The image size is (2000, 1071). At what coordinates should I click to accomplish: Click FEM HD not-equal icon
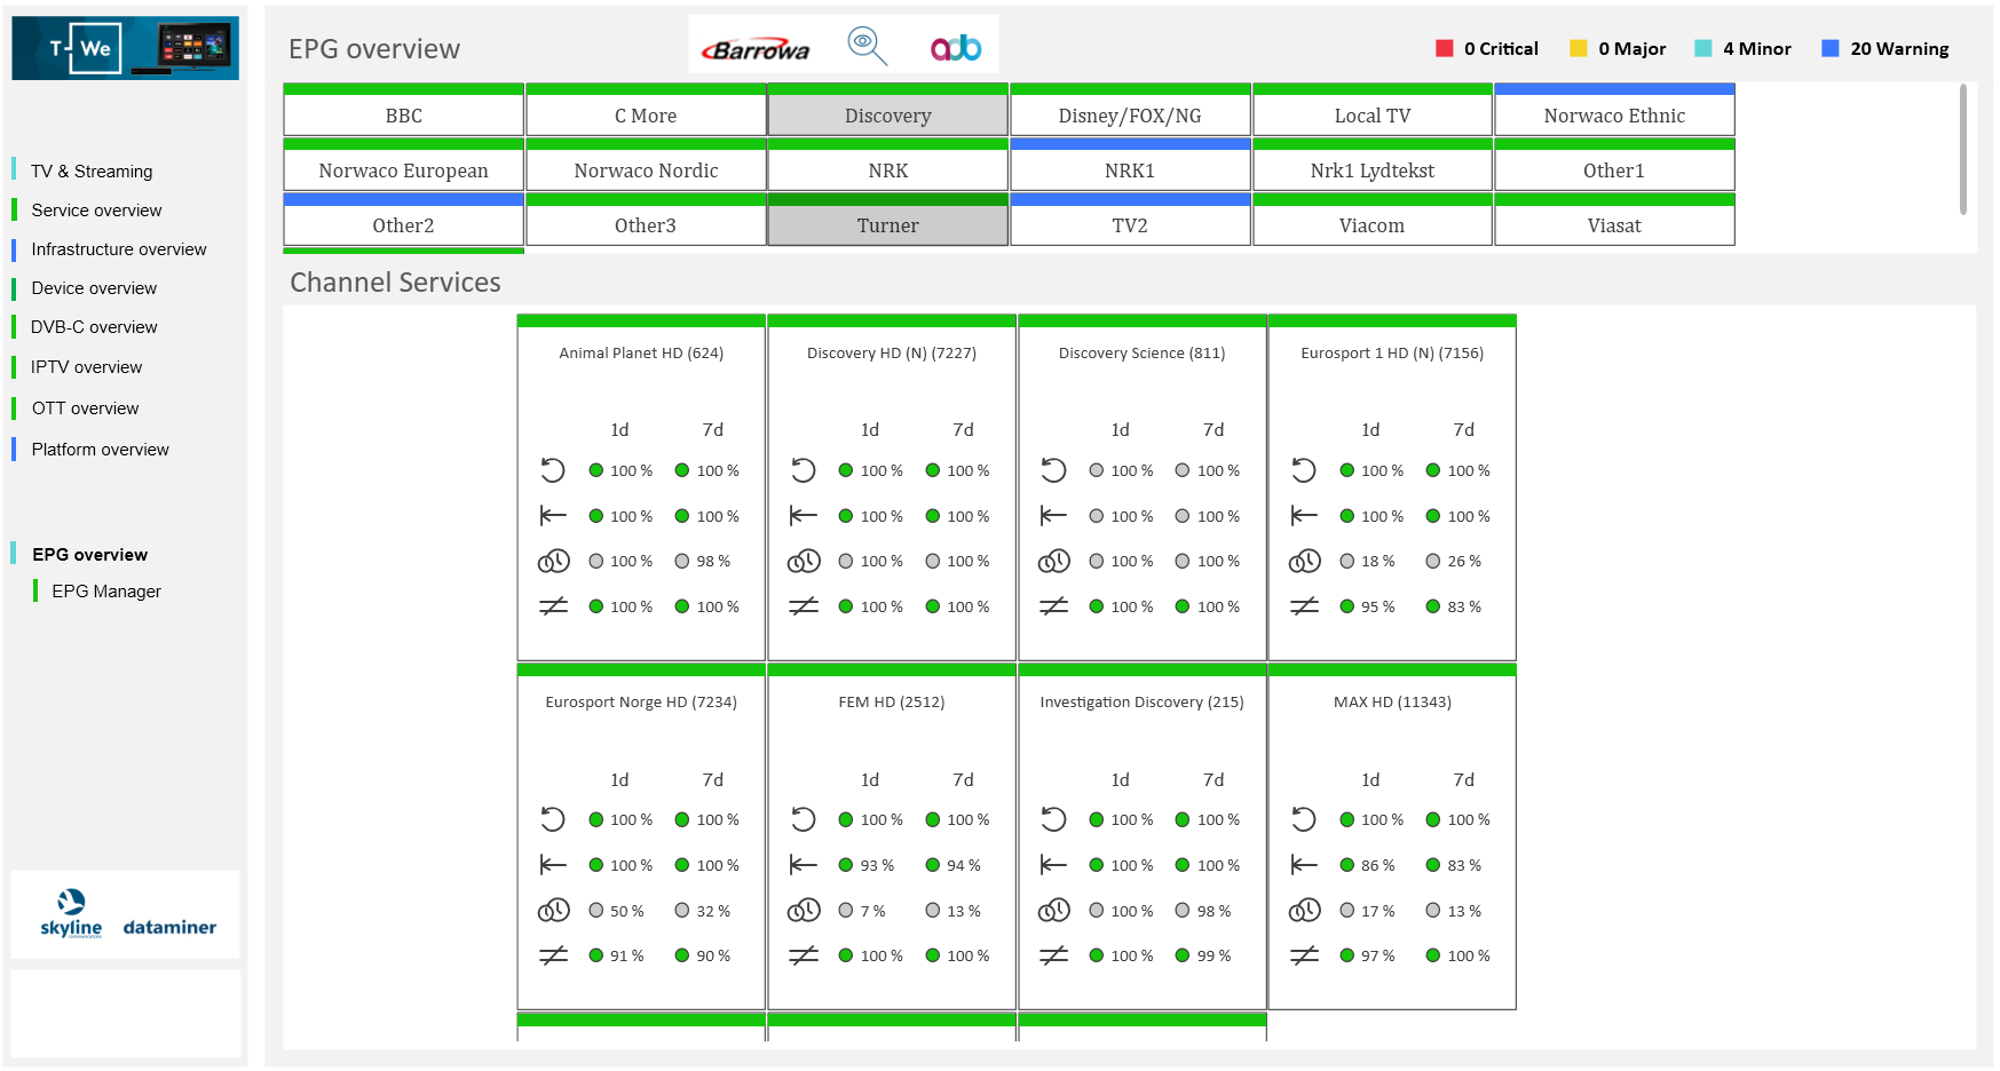point(803,956)
